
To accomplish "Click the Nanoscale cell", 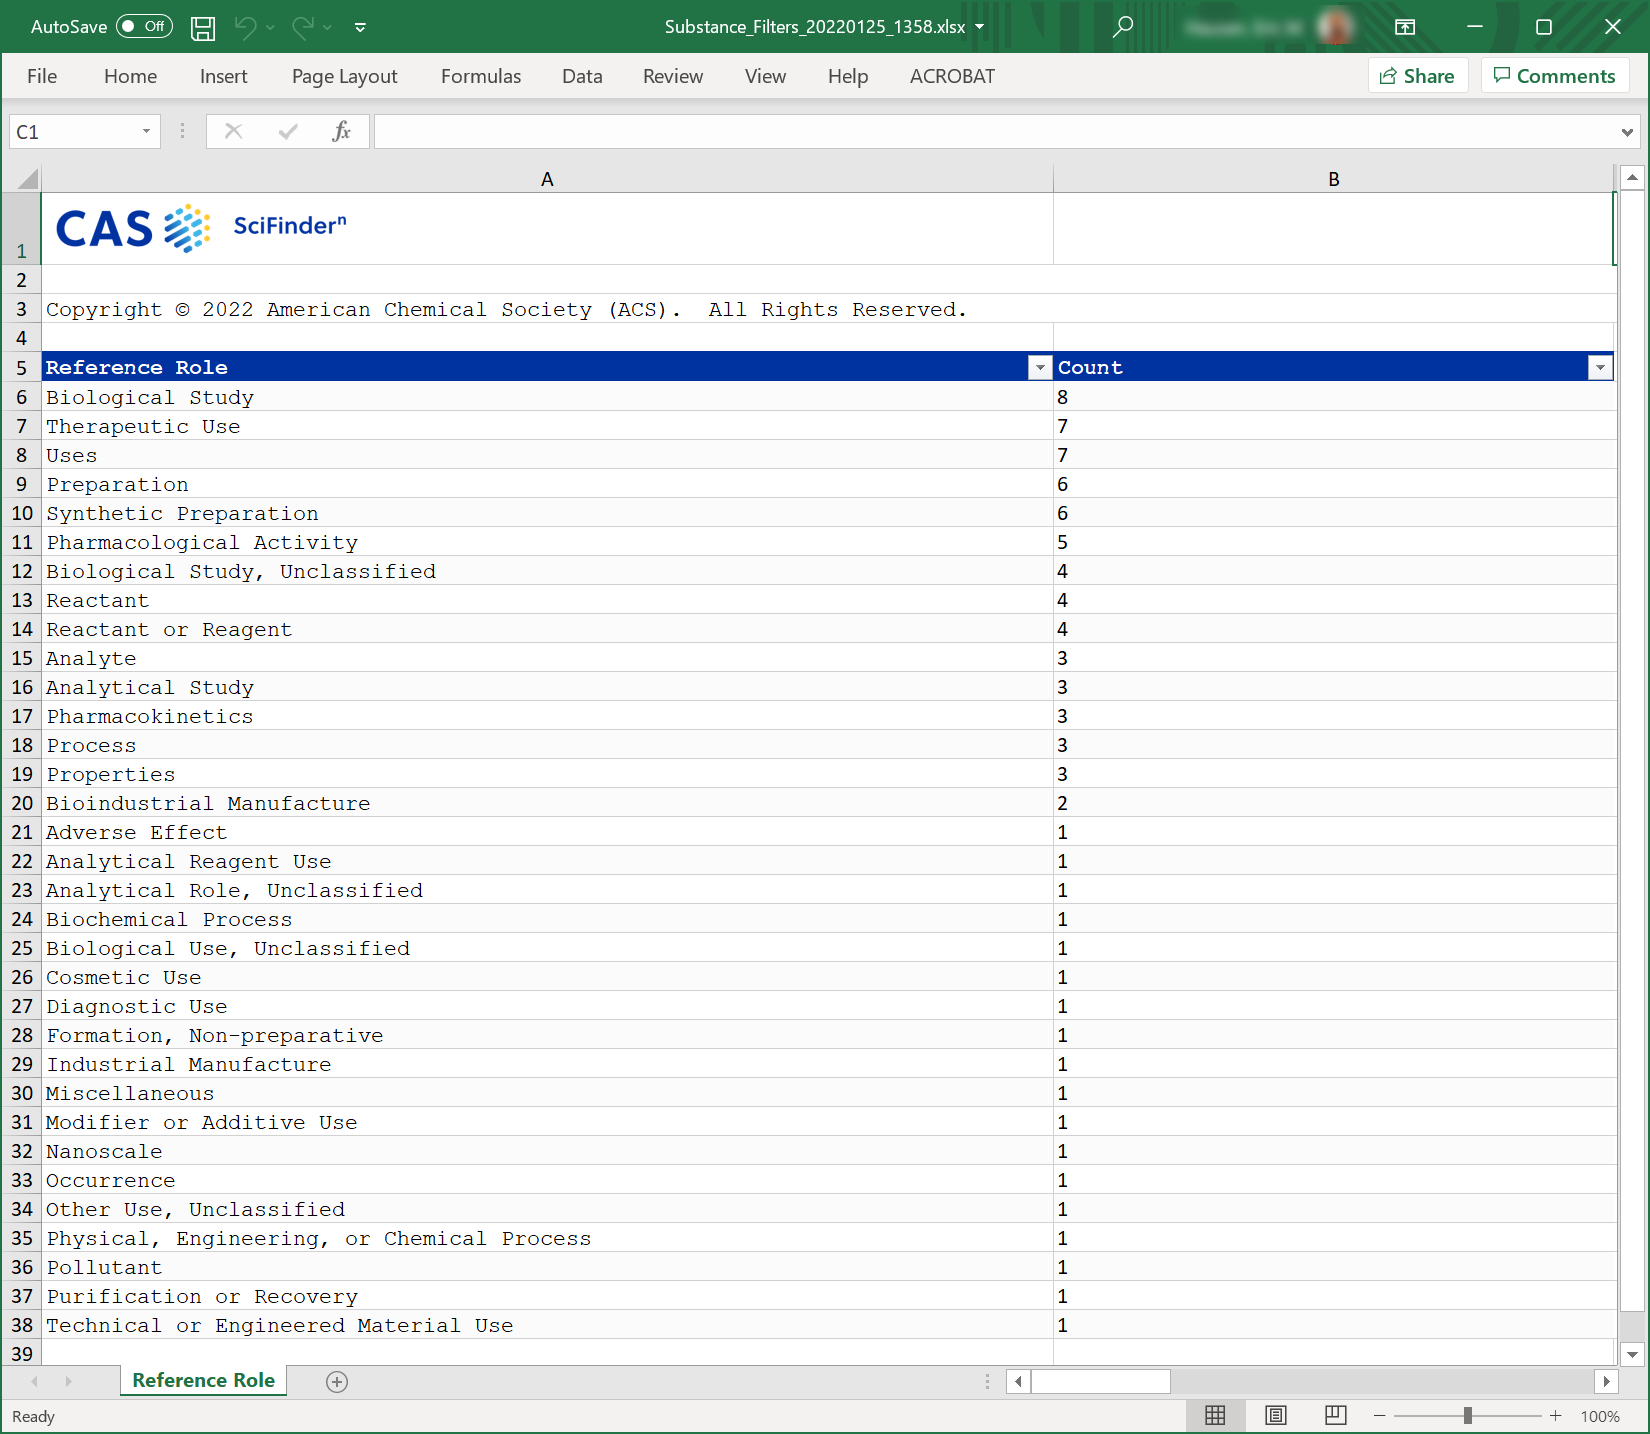I will click(x=547, y=1151).
